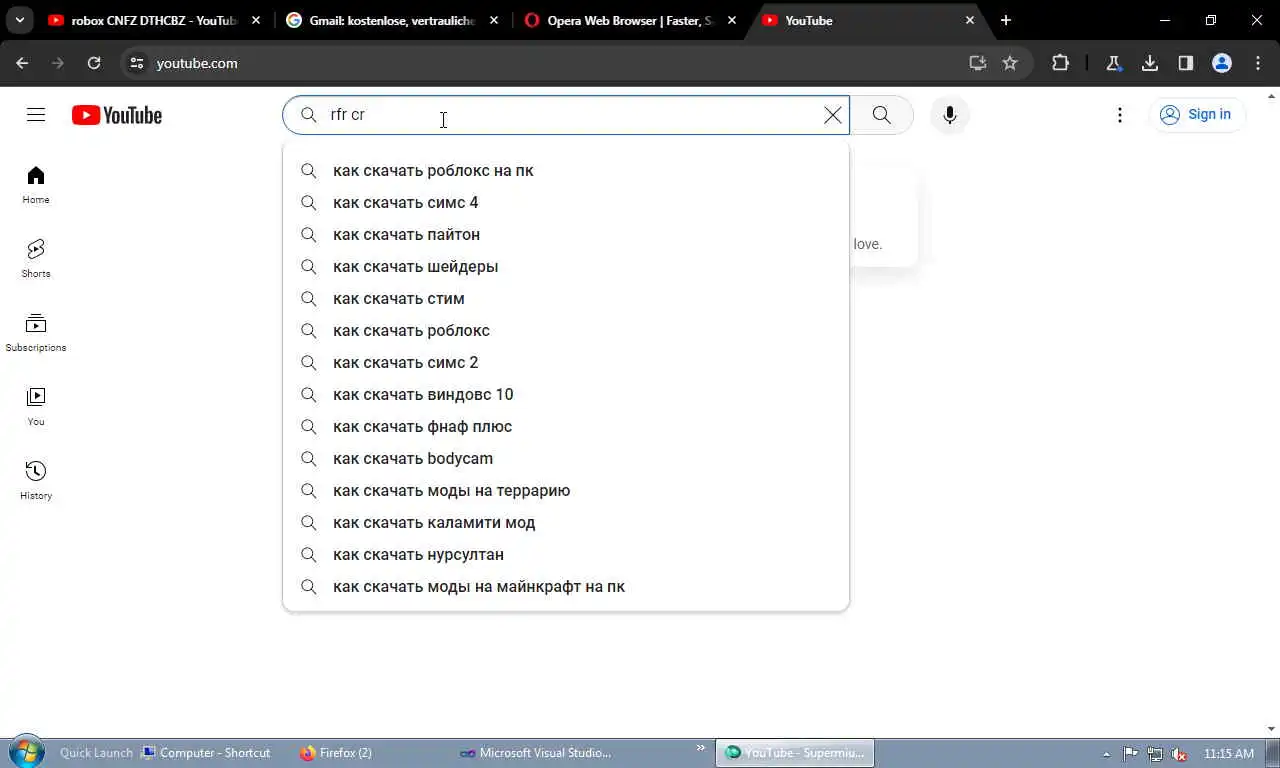
Task: Click the muted volume tray icon
Action: pos(1180,754)
